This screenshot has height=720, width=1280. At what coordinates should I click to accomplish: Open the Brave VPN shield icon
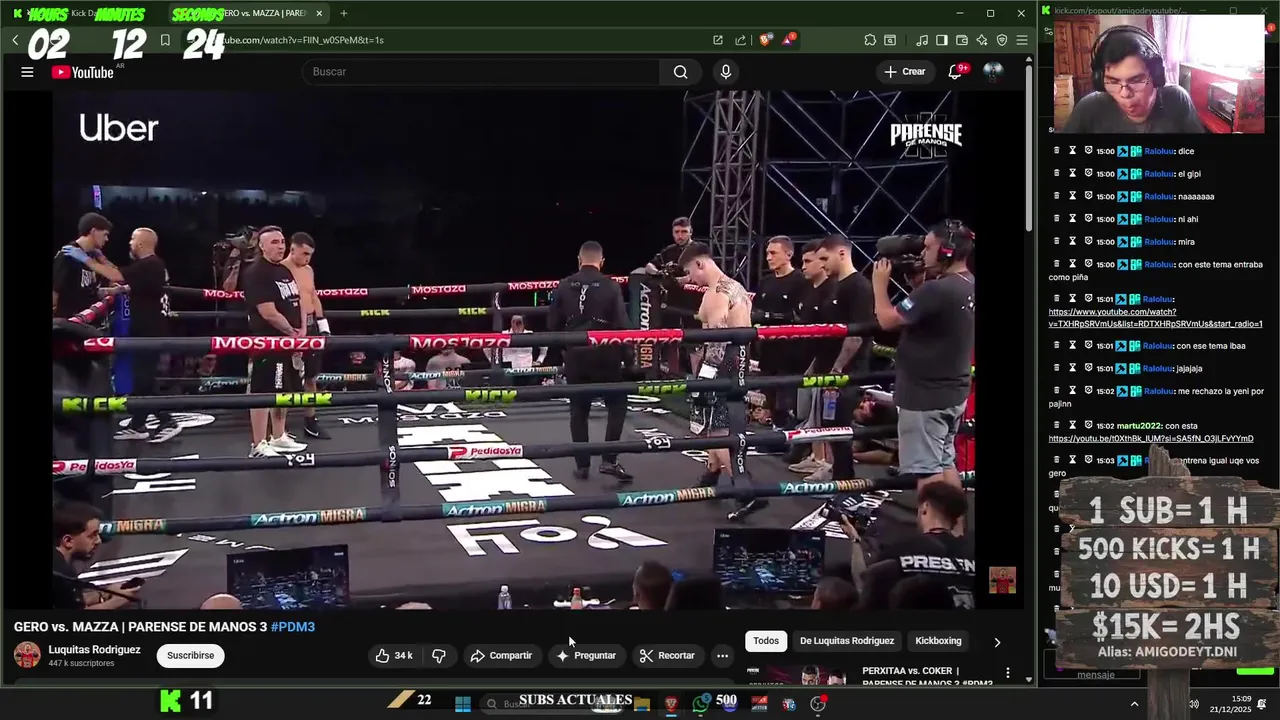tap(1002, 40)
